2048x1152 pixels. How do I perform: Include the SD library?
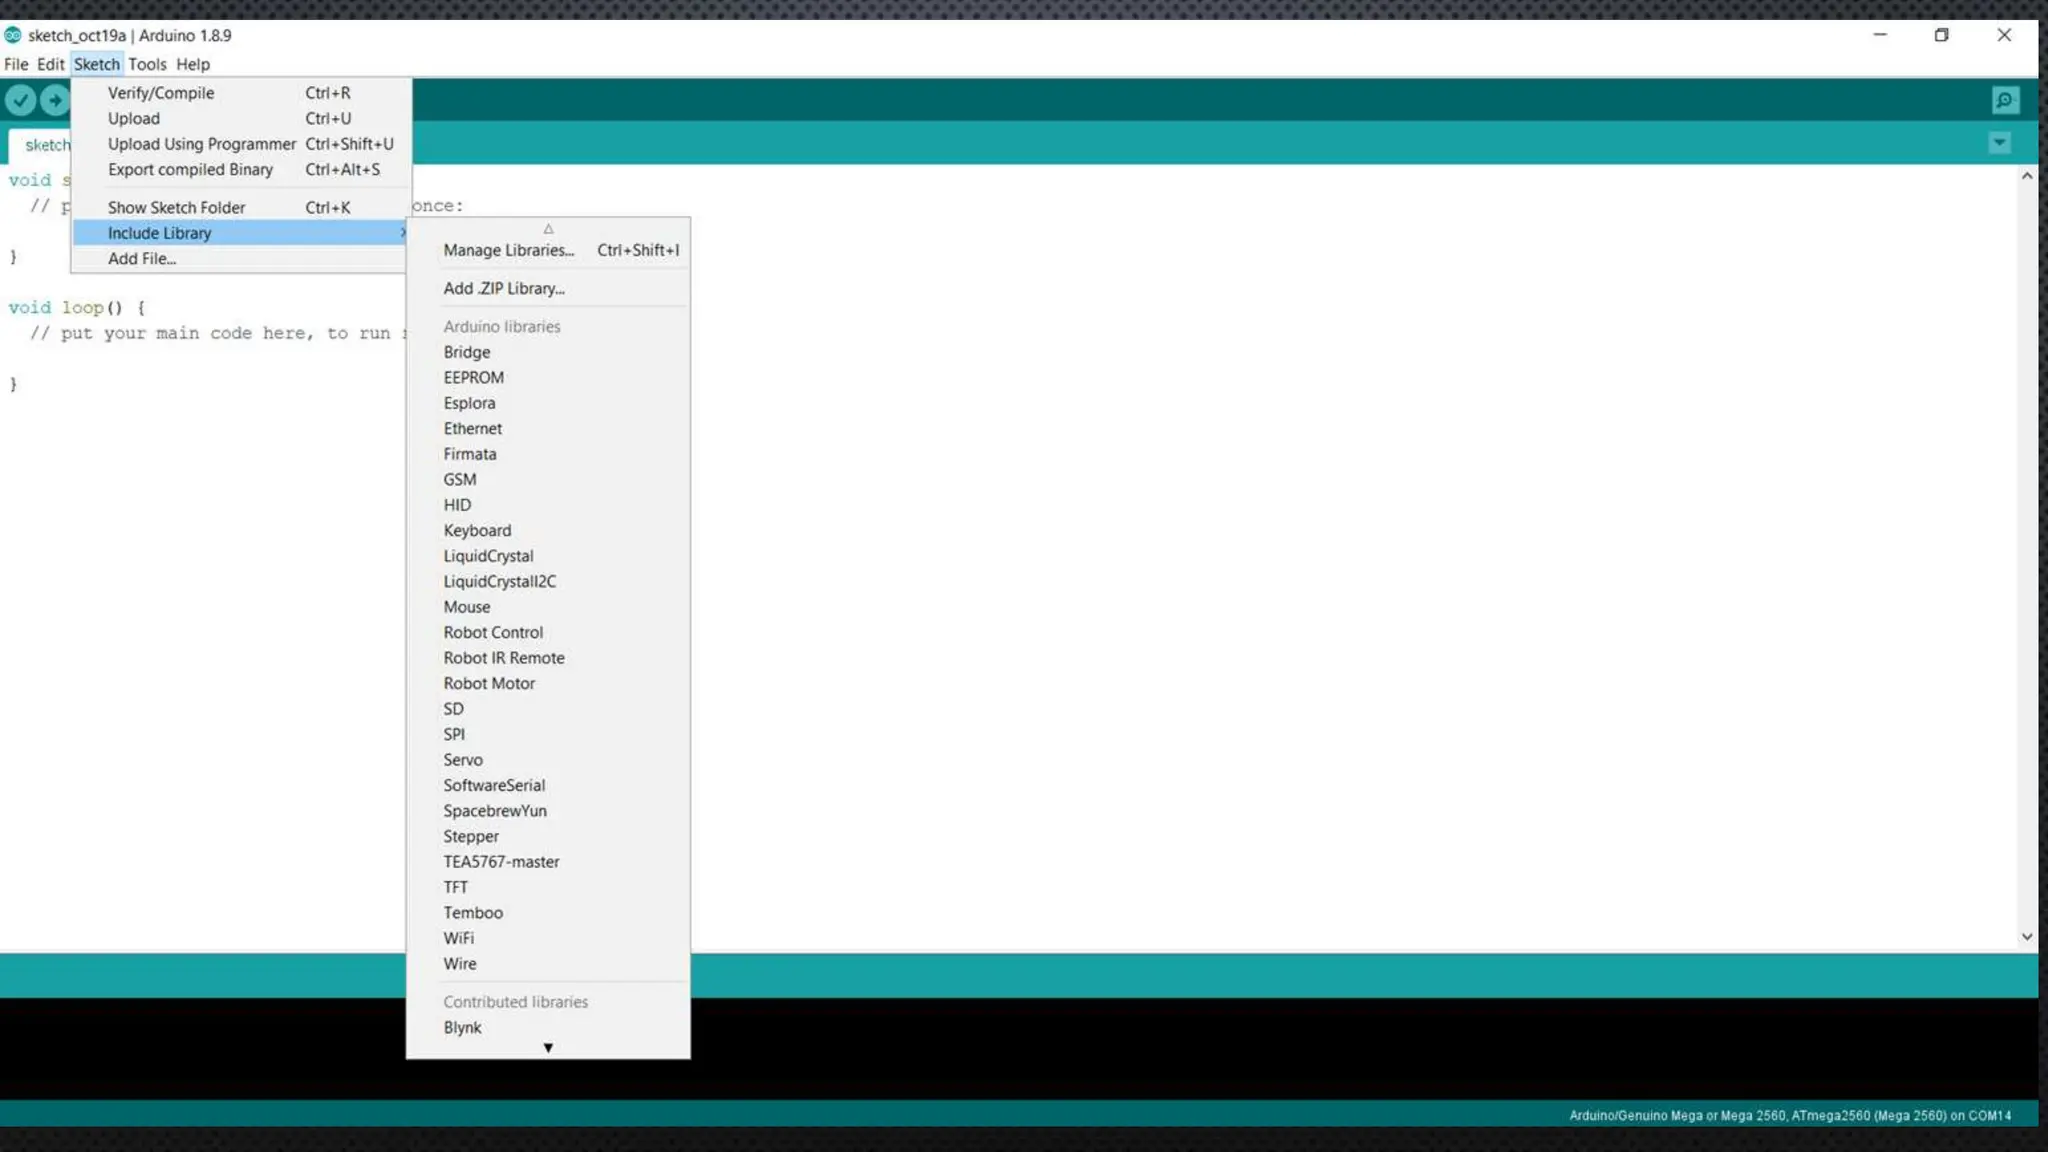[x=548, y=709]
